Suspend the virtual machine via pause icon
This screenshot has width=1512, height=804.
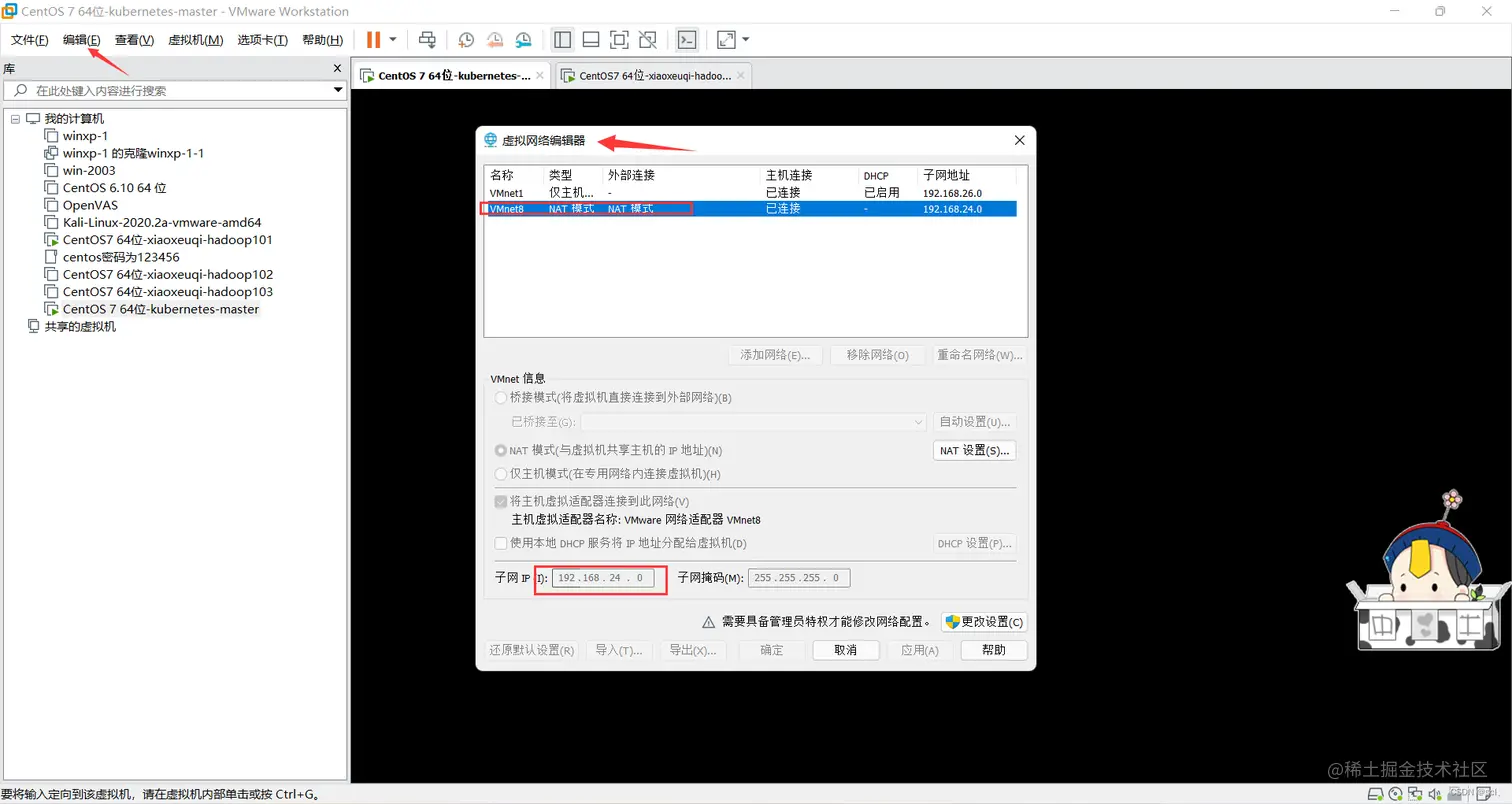[374, 39]
